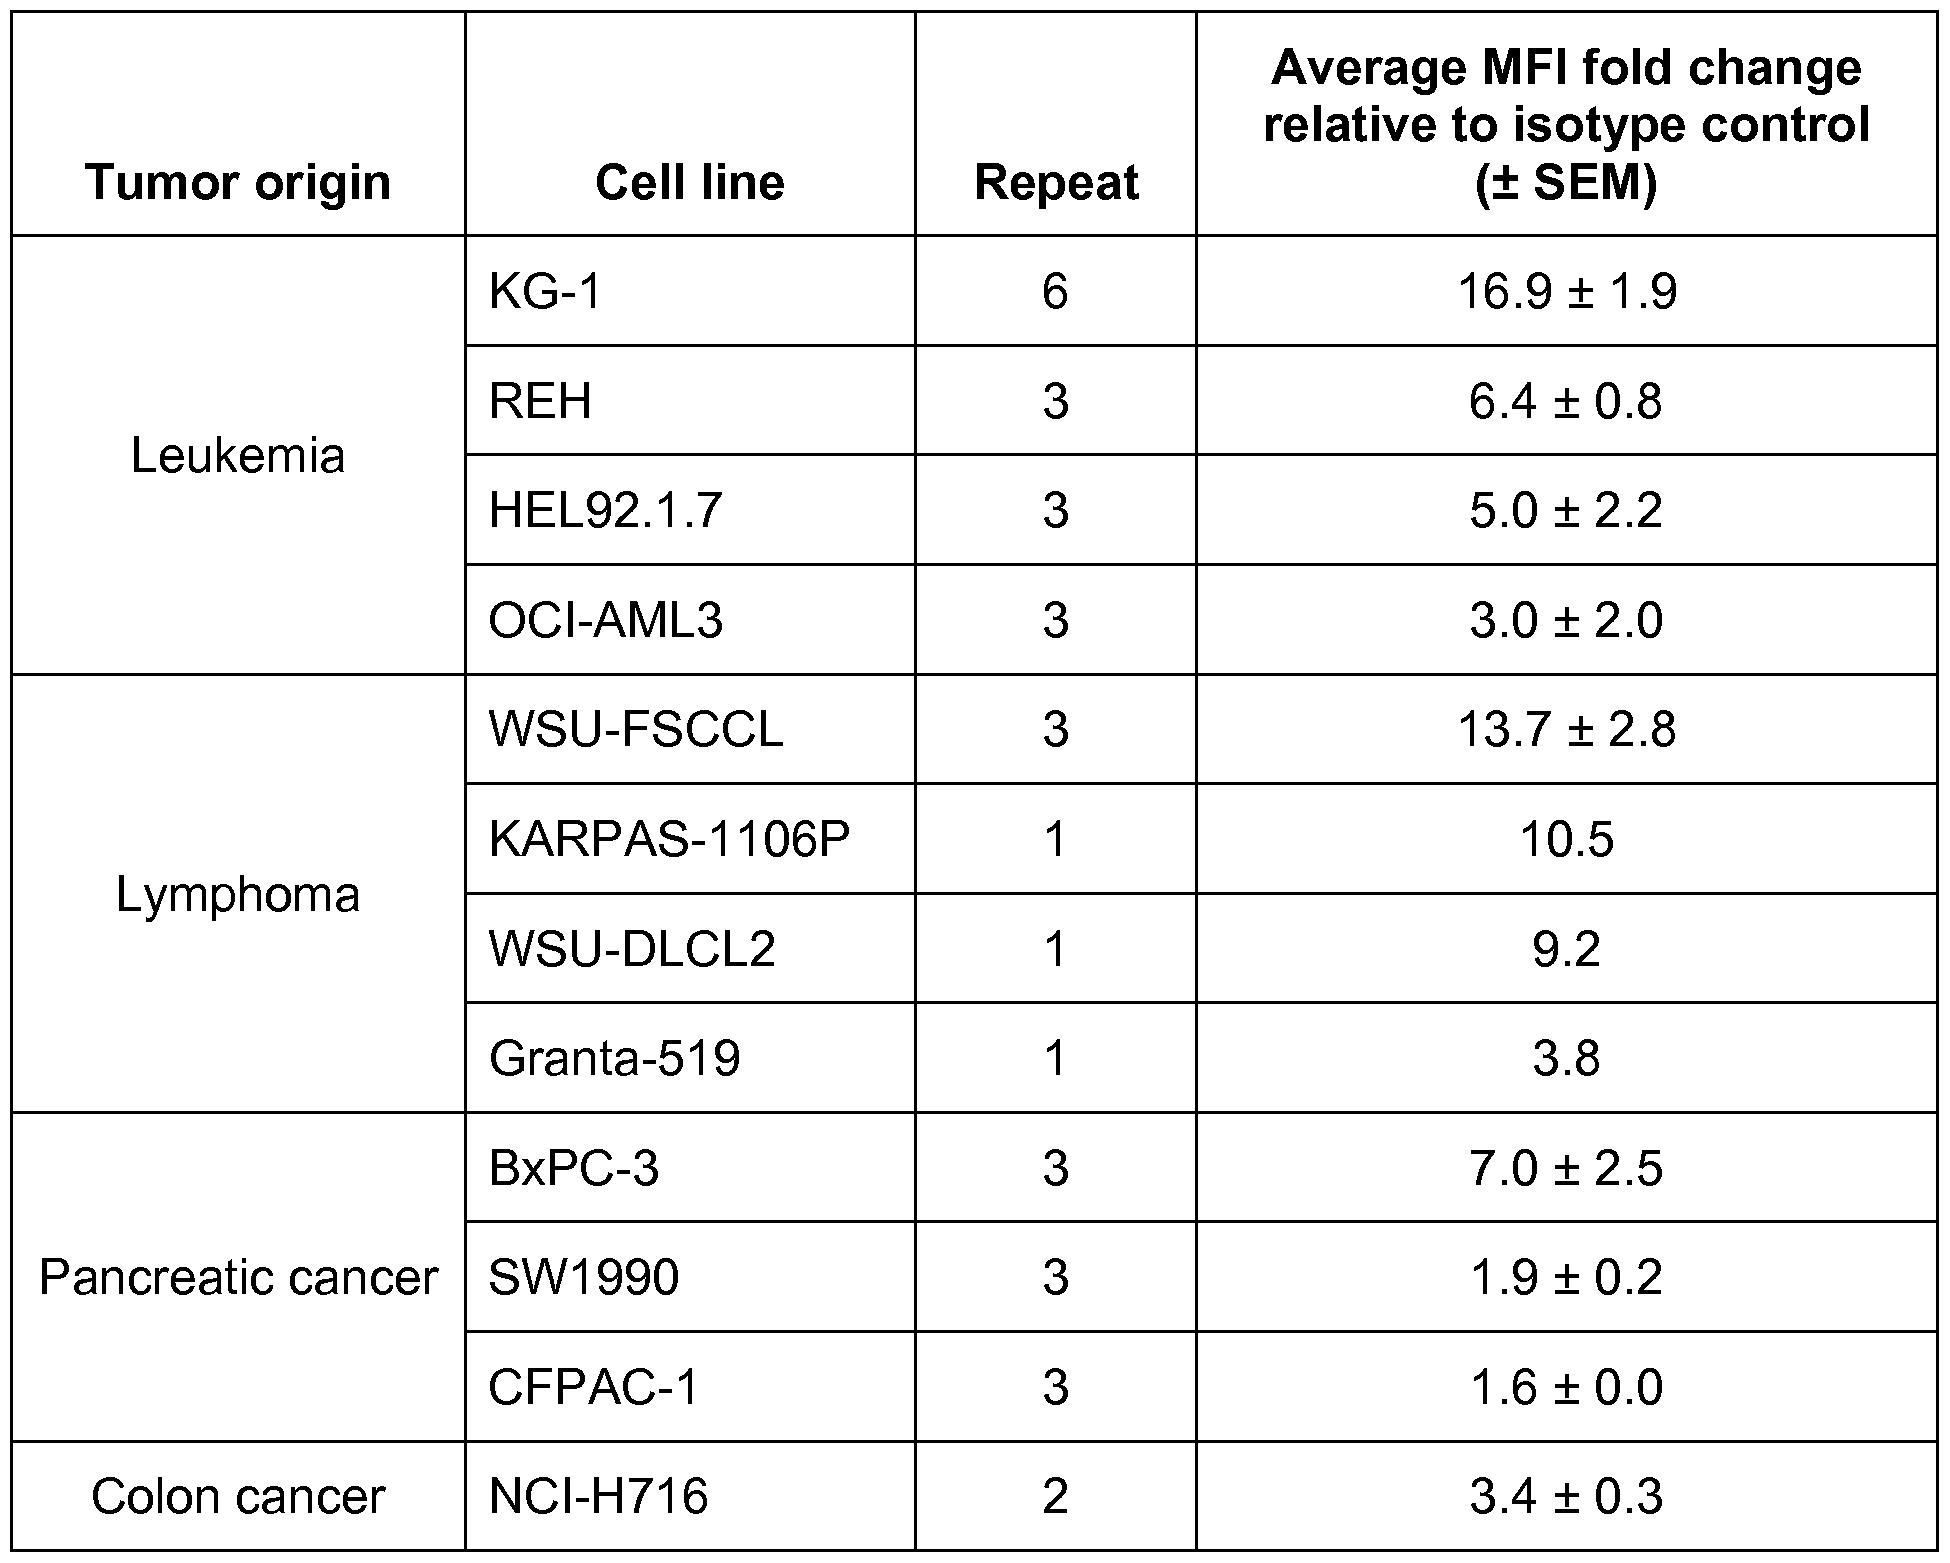Image resolution: width=1950 pixels, height=1563 pixels.
Task: Click the 16.9 ± 1.9 MFI value
Action: (x=1566, y=292)
